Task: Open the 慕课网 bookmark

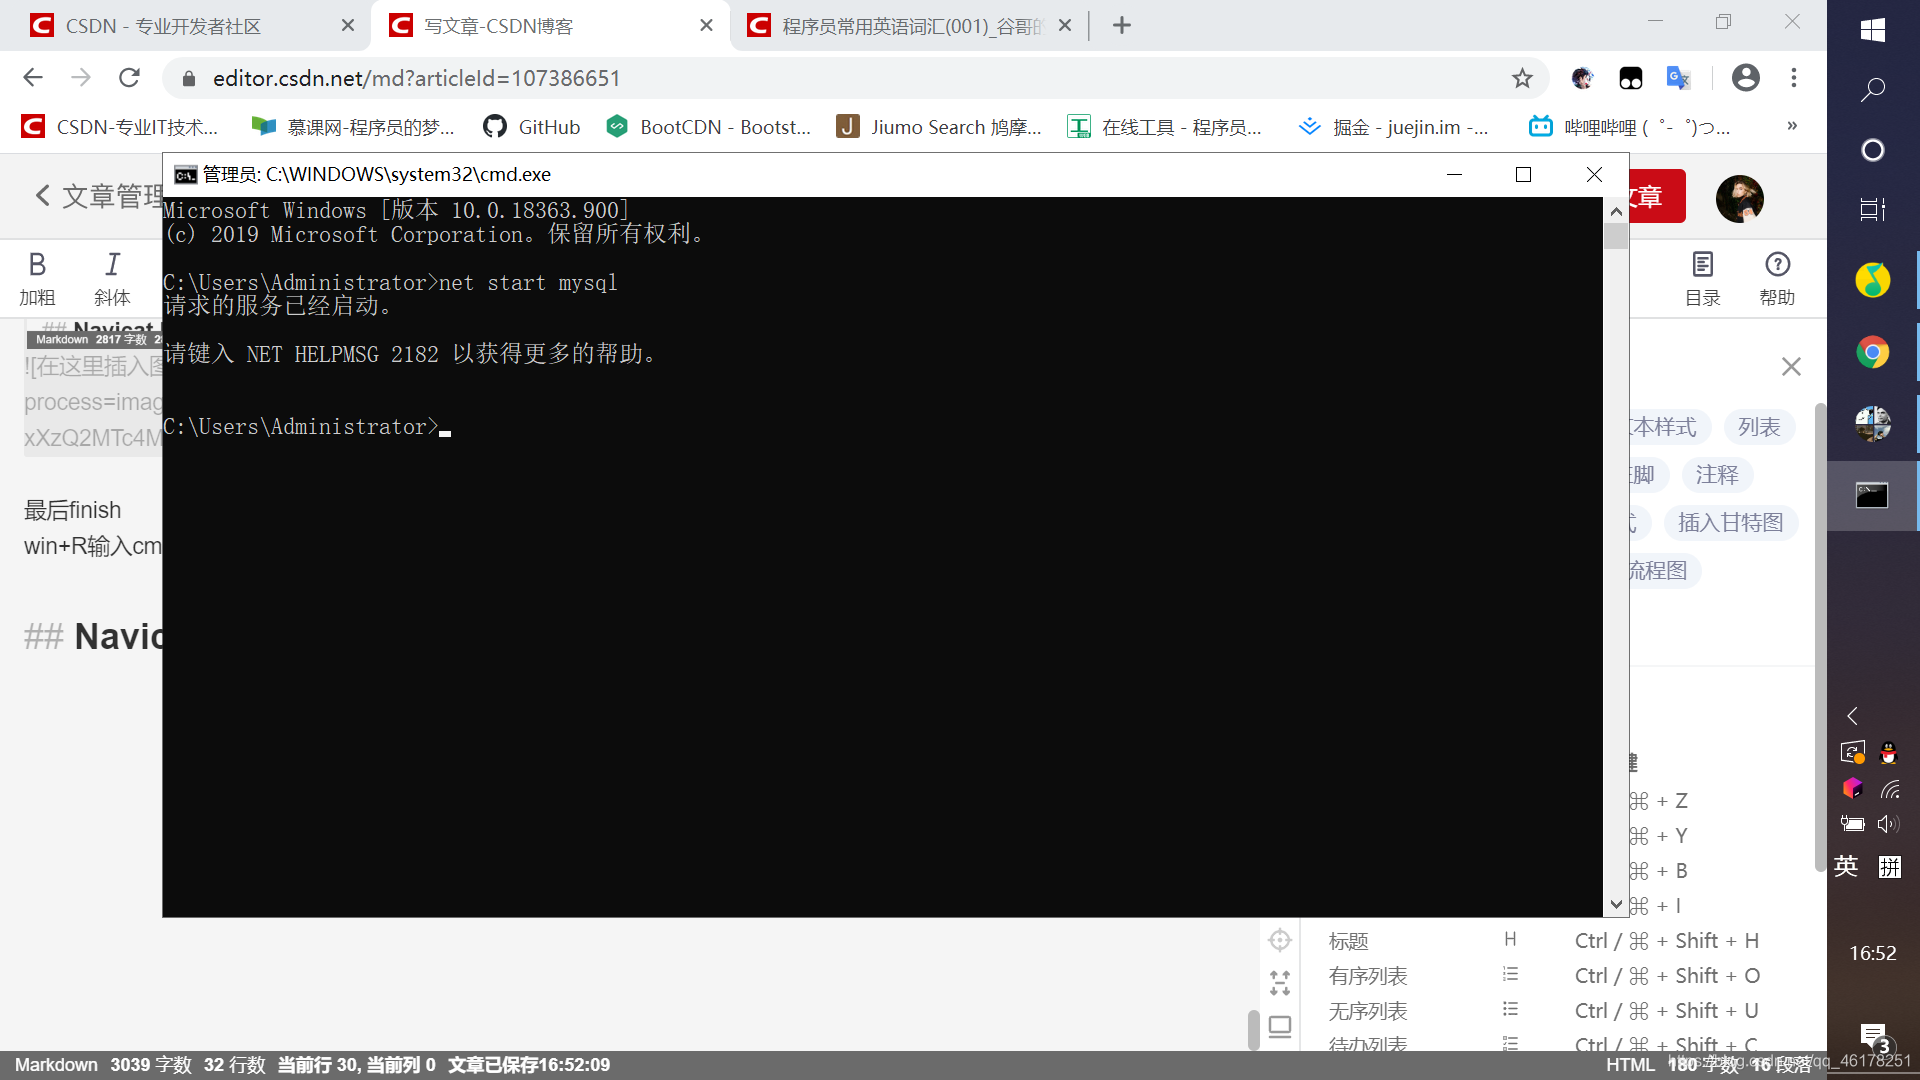Action: [353, 127]
